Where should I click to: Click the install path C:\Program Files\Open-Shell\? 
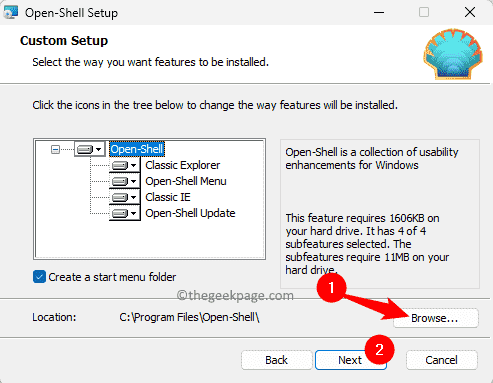(x=190, y=317)
